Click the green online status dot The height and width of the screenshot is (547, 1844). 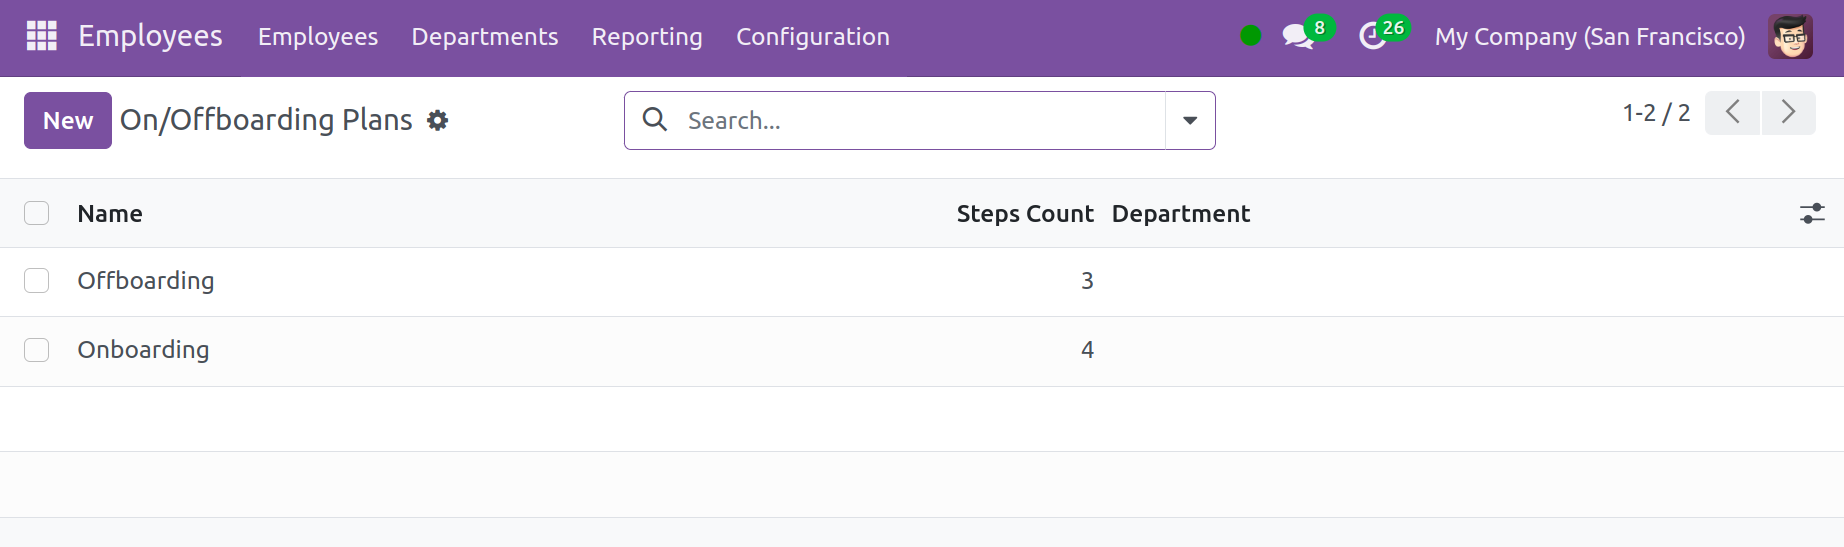click(1250, 36)
